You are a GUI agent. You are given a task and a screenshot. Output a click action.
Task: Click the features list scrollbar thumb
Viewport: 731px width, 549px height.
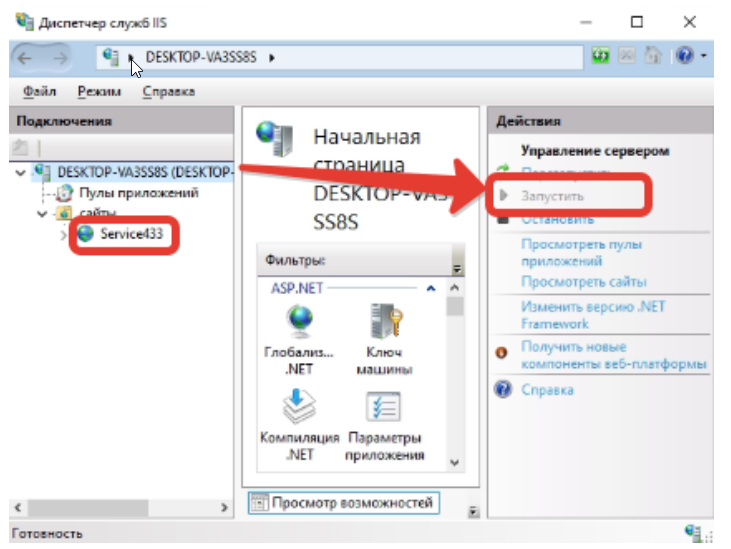(455, 306)
